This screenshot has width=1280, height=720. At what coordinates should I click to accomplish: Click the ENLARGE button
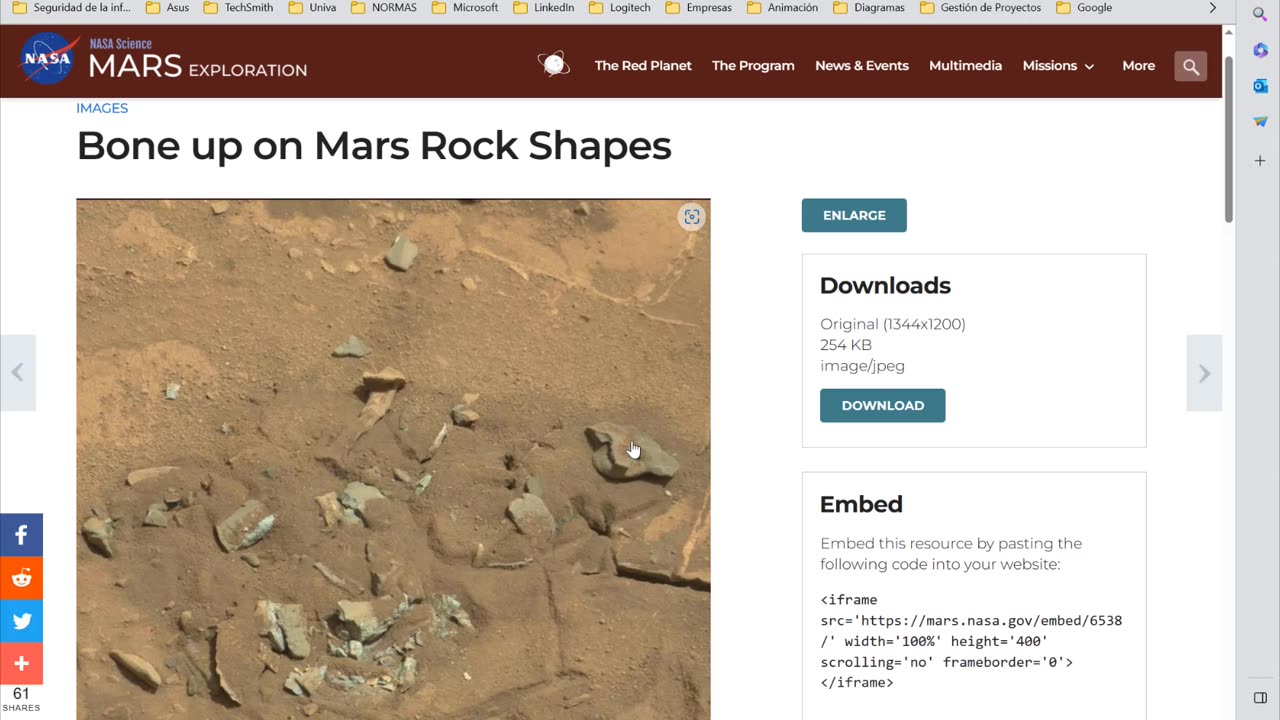click(x=854, y=215)
